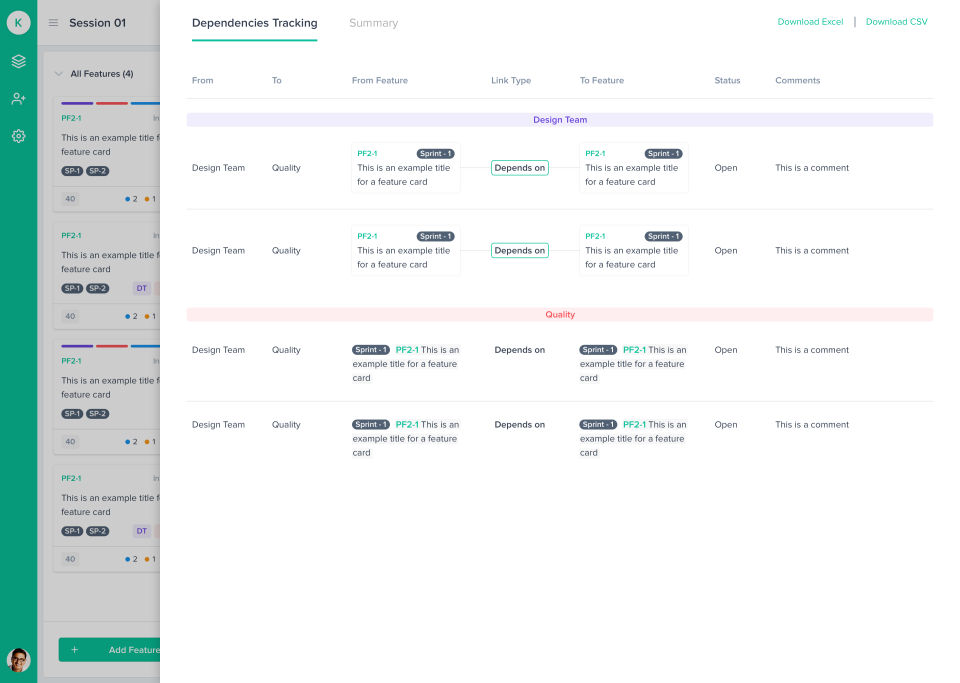Click the SP-1 tag on first feature card
Viewport: 960px width, 683px height.
[x=72, y=171]
